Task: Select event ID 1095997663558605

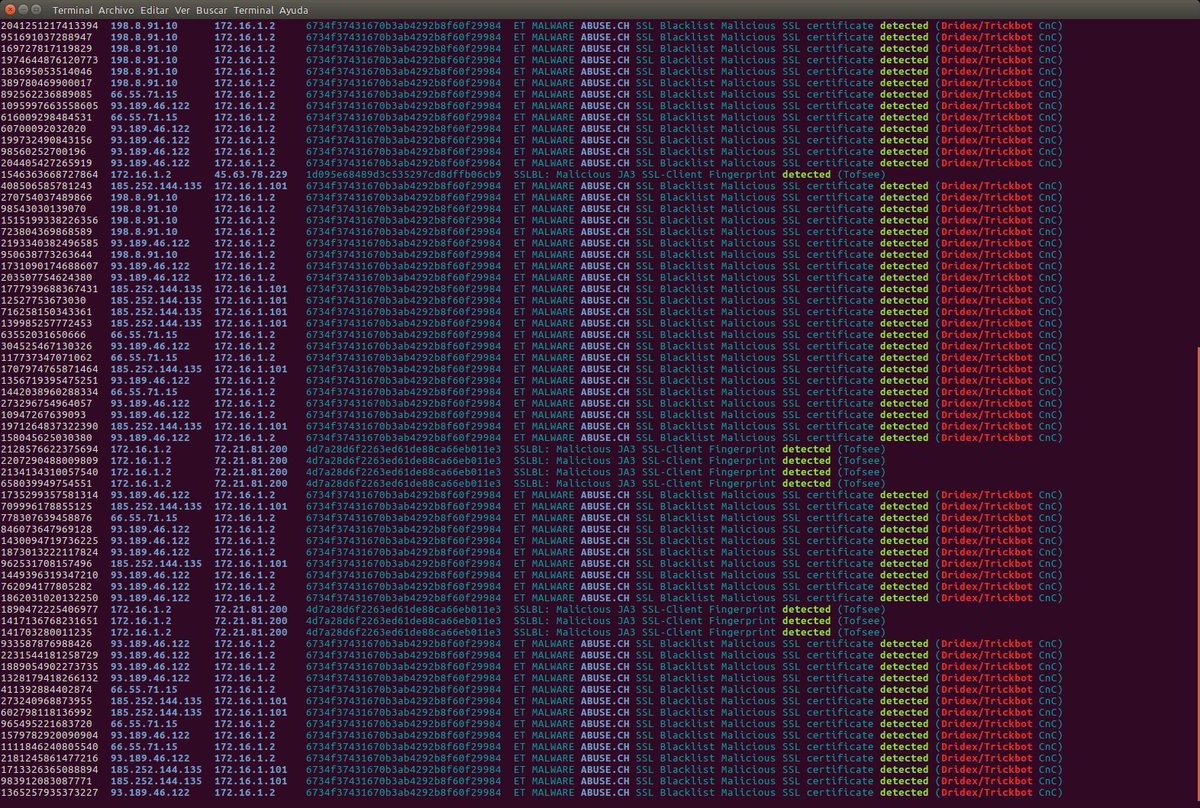Action: pyautogui.click(x=50, y=105)
